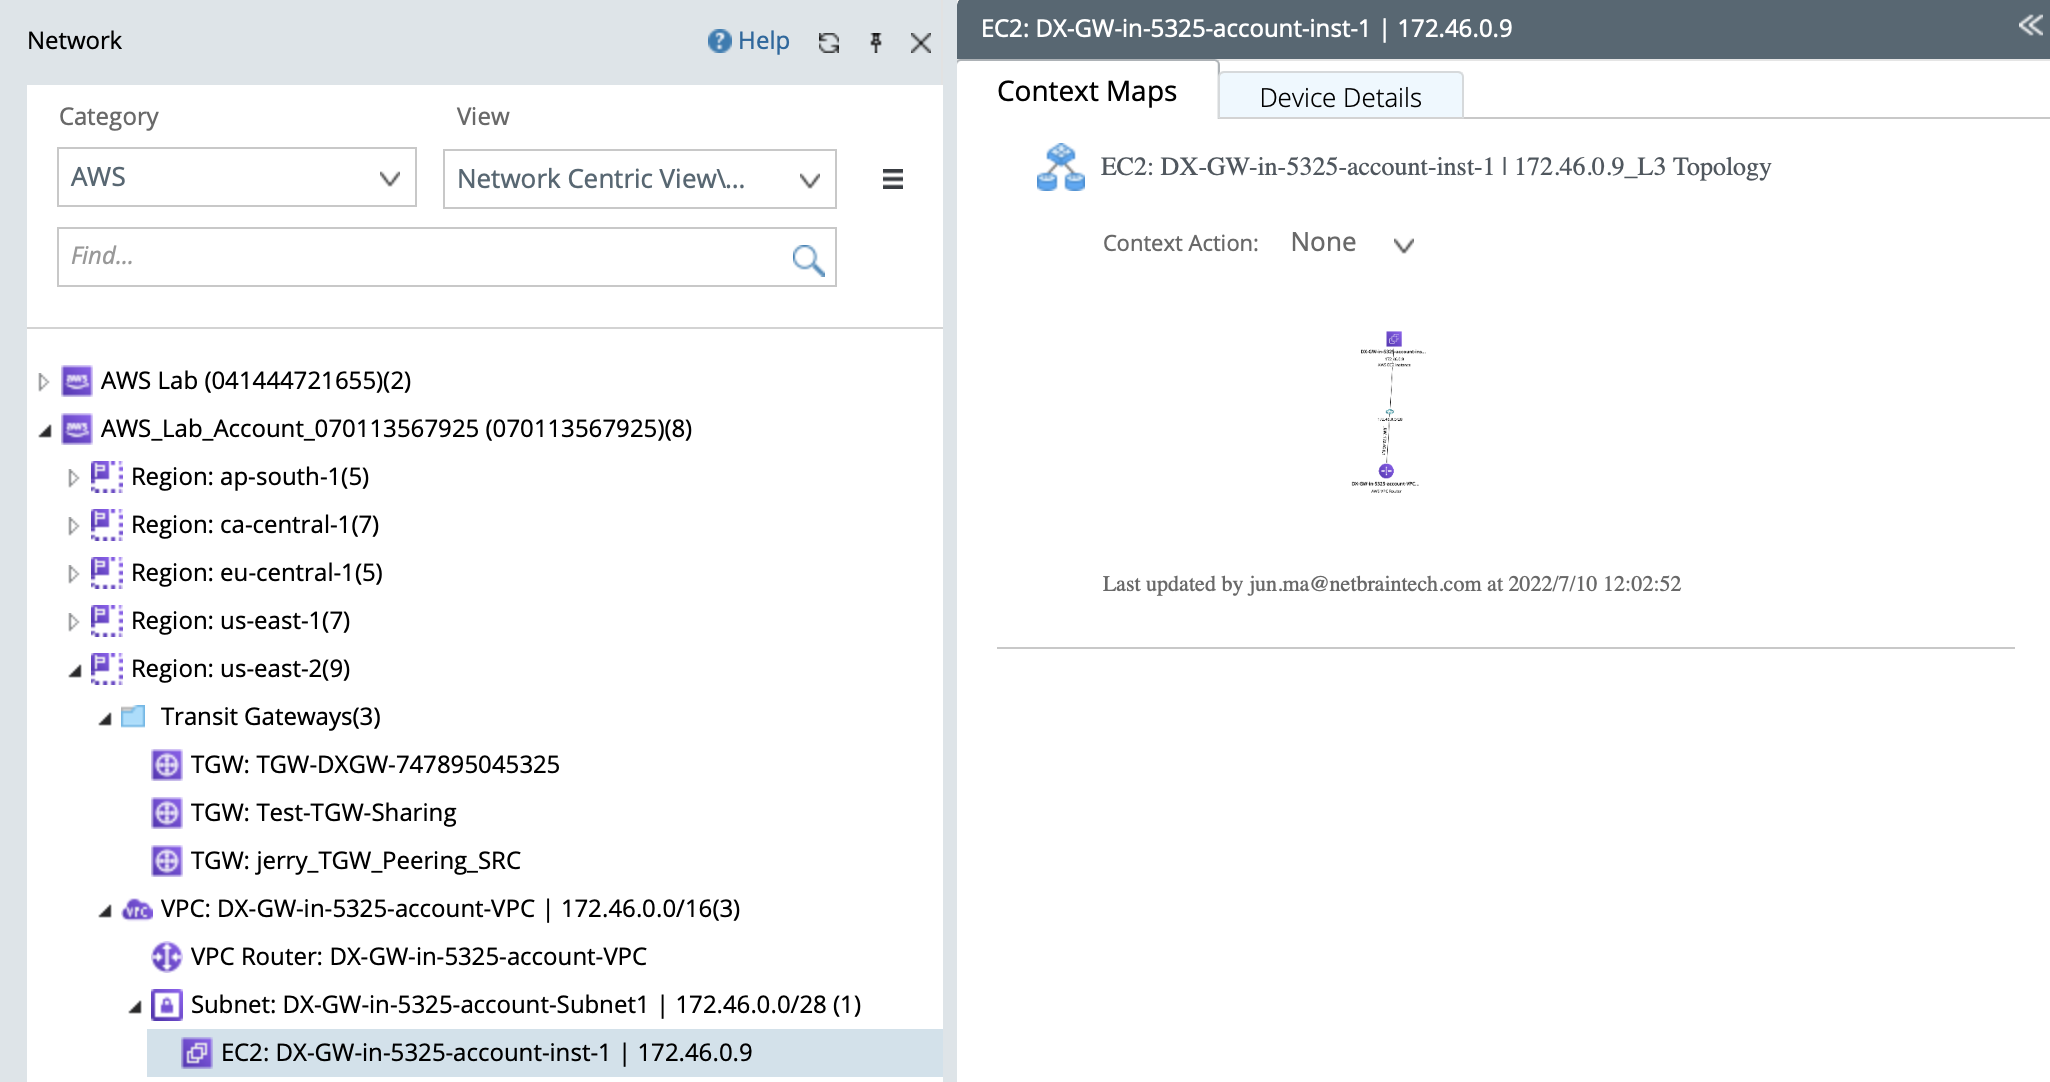Click the pin icon in Network panel
The height and width of the screenshot is (1082, 2050).
click(875, 42)
